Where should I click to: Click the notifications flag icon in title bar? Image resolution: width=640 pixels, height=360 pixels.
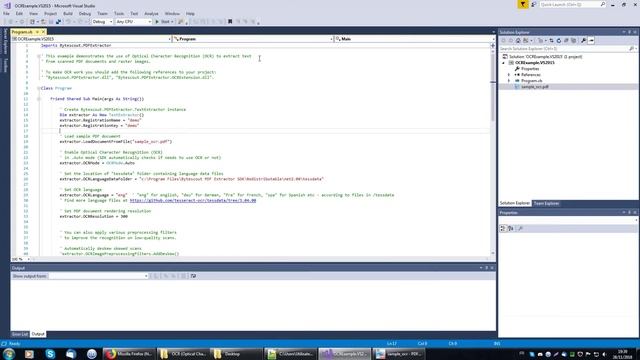[x=523, y=4]
